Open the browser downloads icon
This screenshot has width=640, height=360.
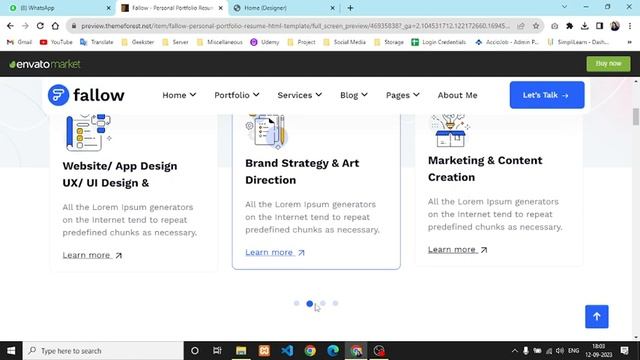584,26
